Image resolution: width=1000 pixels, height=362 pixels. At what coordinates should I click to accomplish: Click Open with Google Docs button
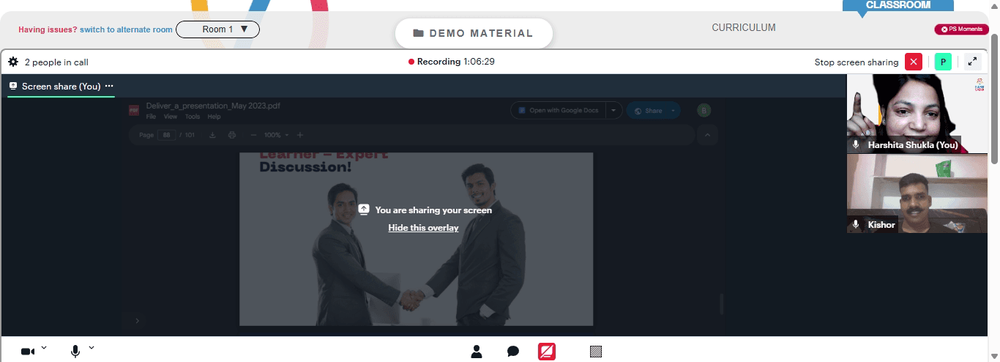click(x=558, y=110)
